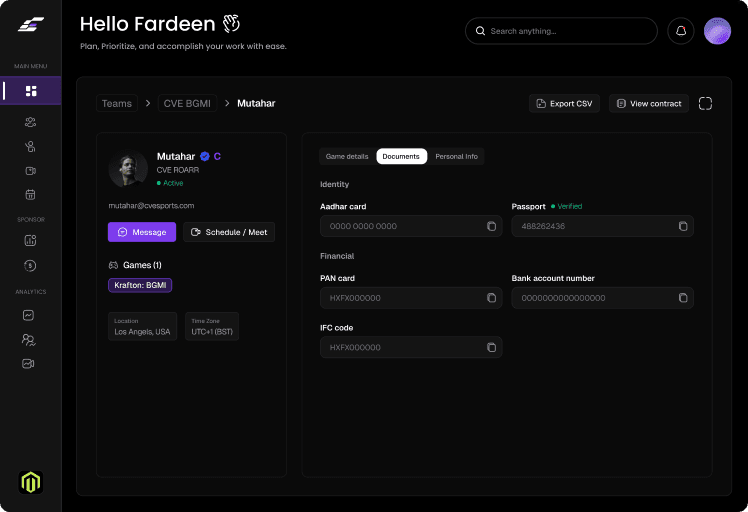
Task: Switch to the Personal Info tab
Action: click(456, 157)
